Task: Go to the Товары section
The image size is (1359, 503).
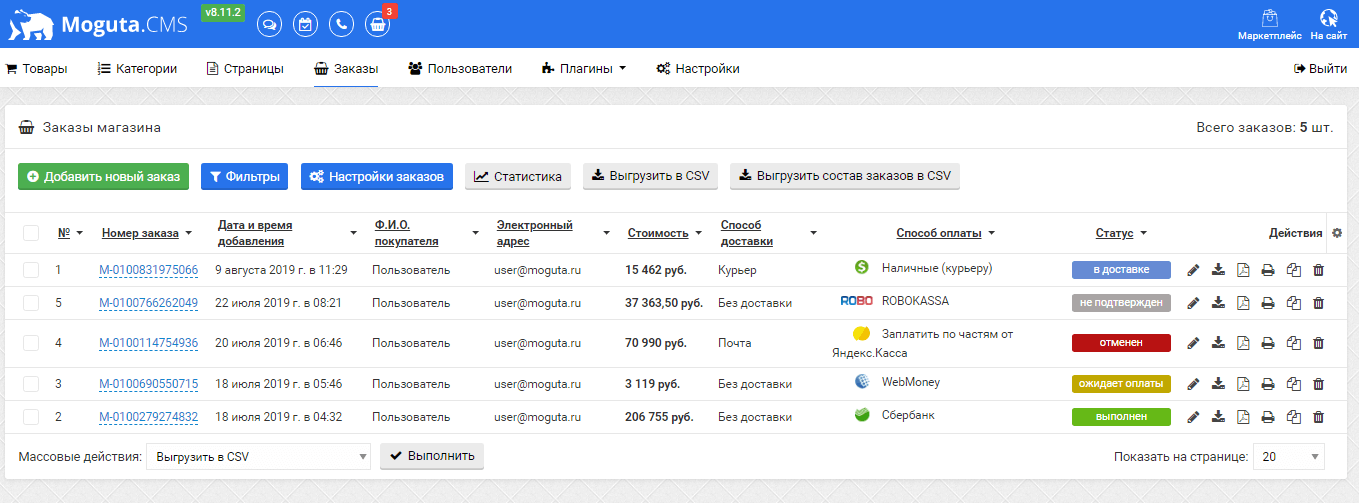Action: pos(37,69)
